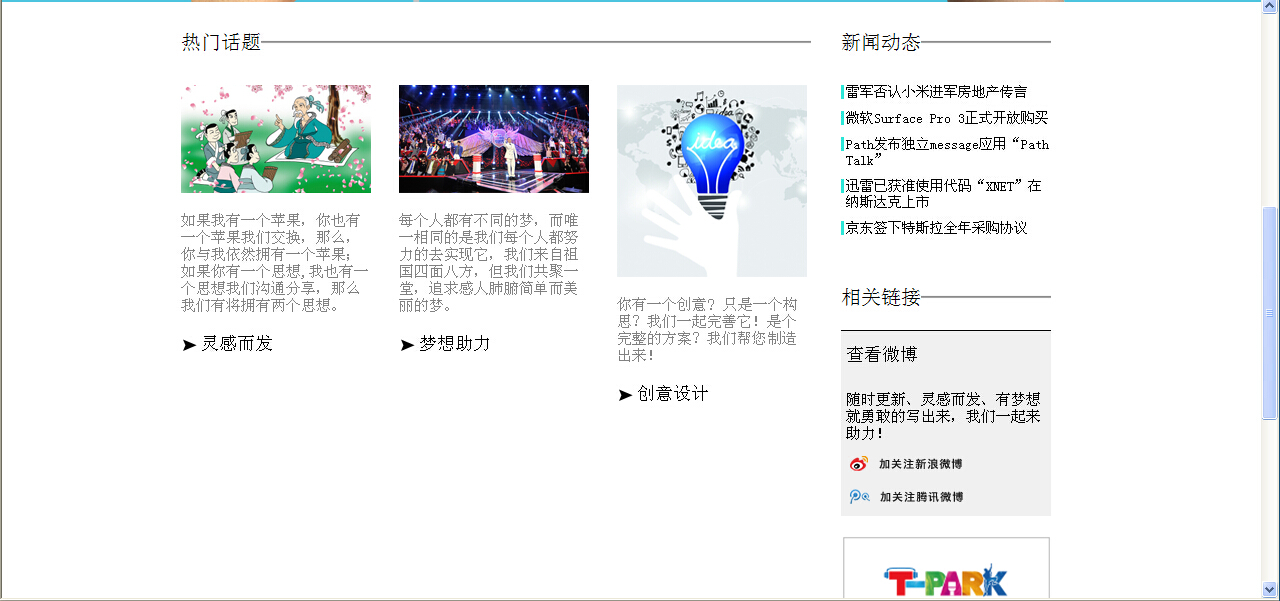
Task: Click the stage show thumbnail image
Action: point(494,139)
